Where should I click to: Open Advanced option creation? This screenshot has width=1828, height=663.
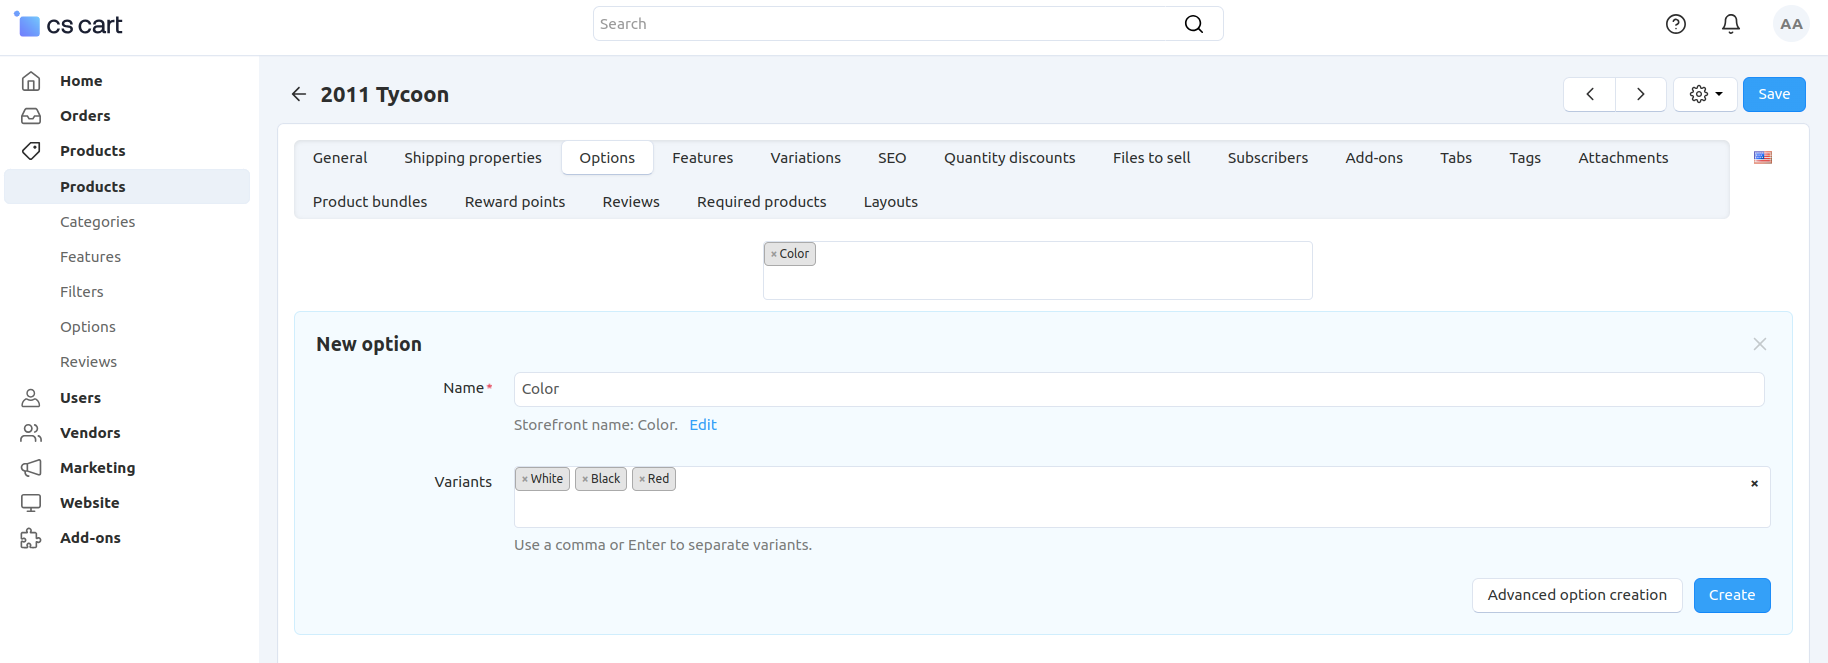pyautogui.click(x=1577, y=595)
